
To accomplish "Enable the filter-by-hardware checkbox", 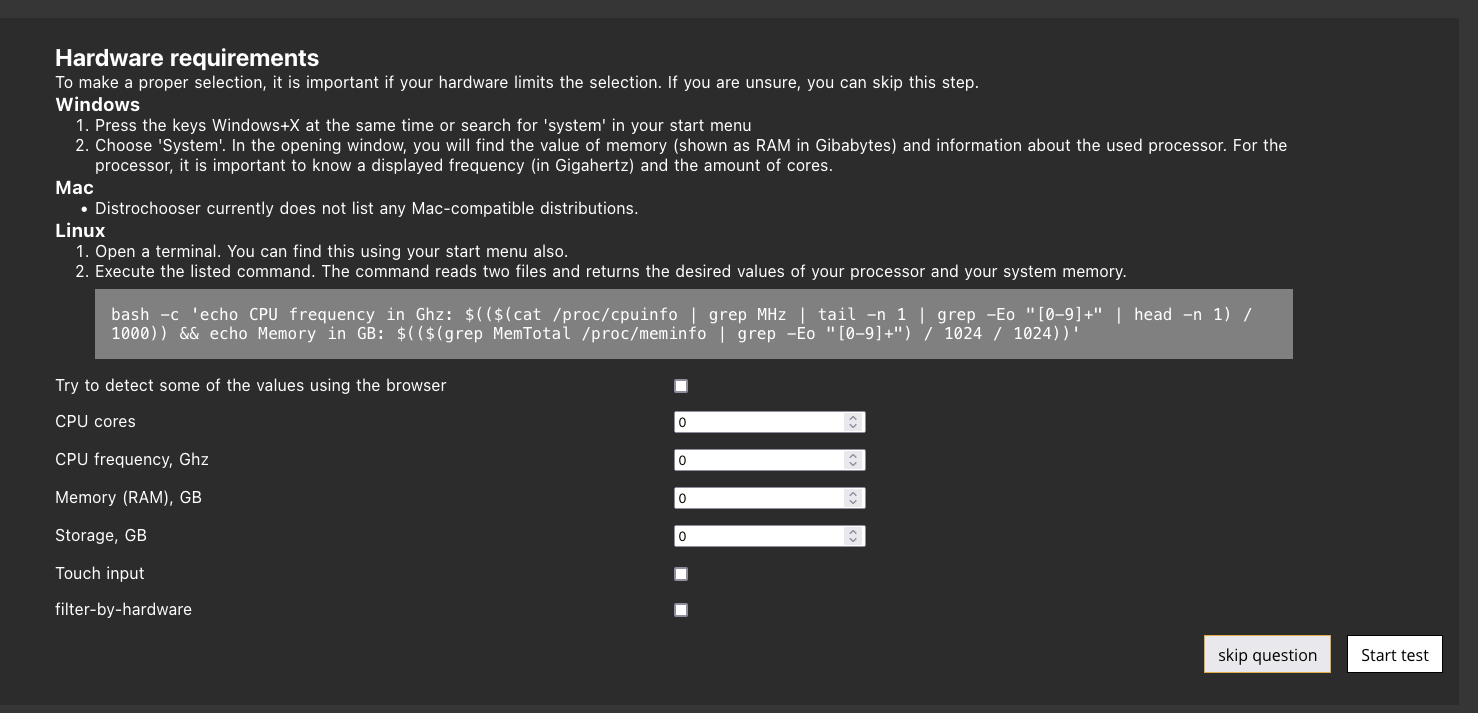I will [x=681, y=610].
